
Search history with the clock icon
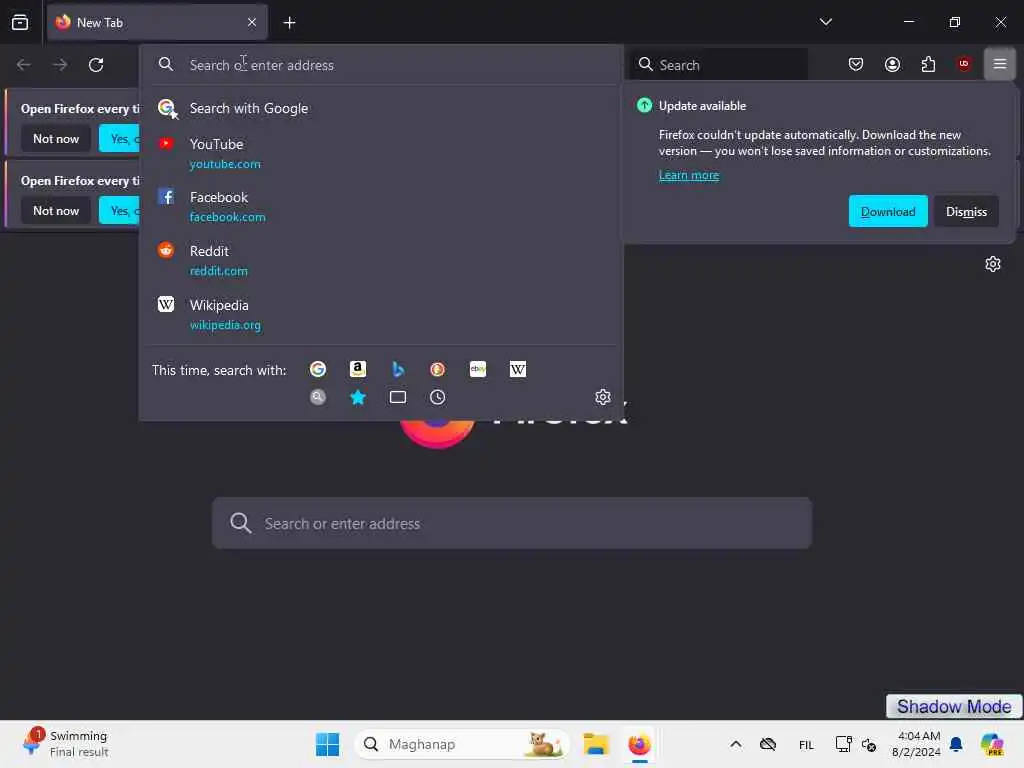tap(438, 397)
